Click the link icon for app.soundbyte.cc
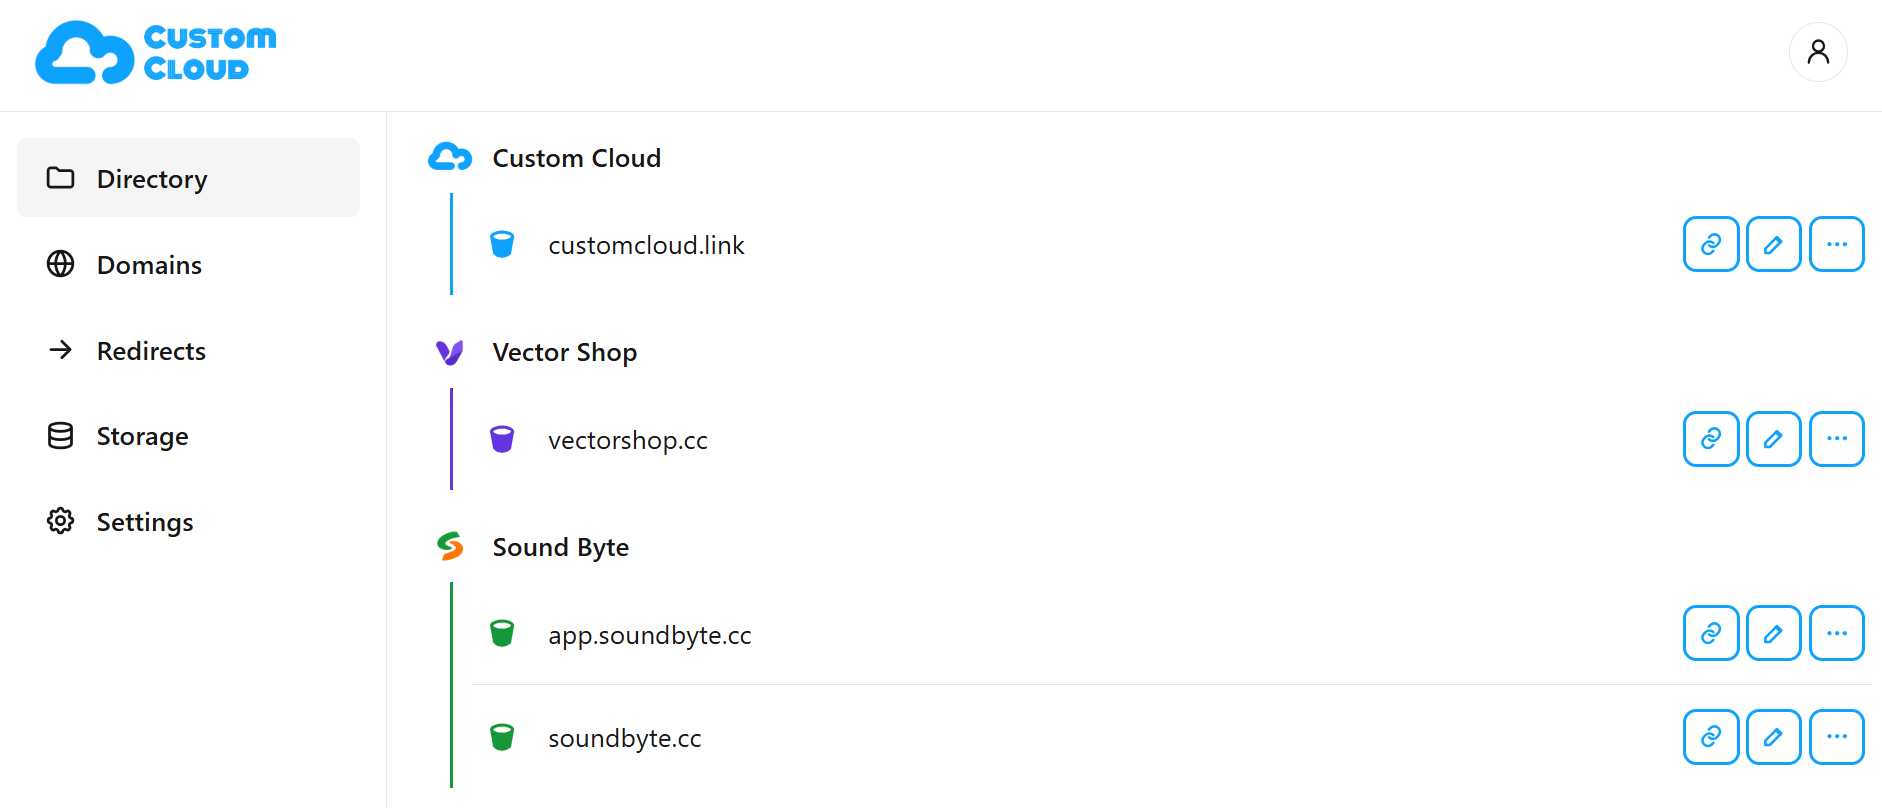The width and height of the screenshot is (1882, 808). tap(1711, 633)
